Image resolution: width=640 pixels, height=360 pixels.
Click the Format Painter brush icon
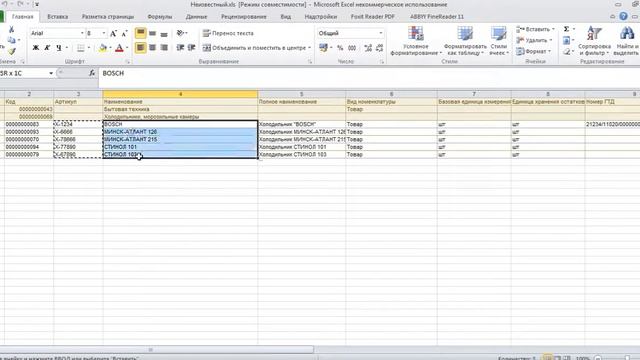[11, 51]
